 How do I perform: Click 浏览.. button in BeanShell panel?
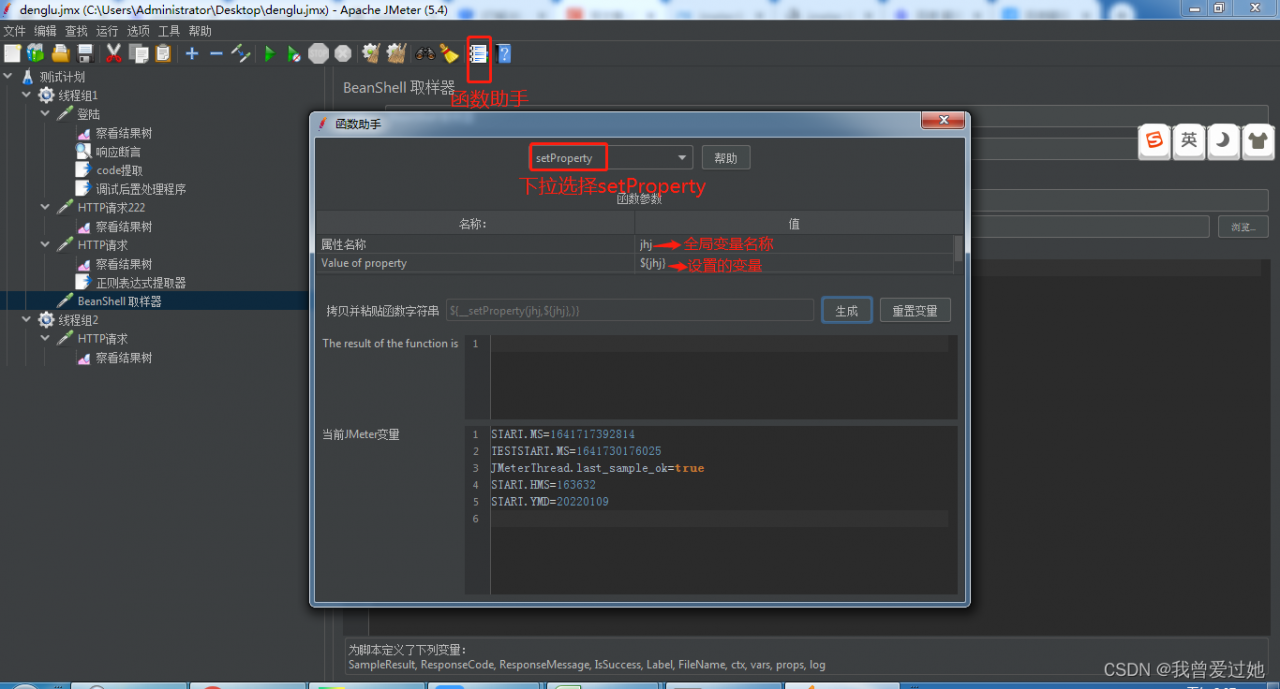[1243, 227]
